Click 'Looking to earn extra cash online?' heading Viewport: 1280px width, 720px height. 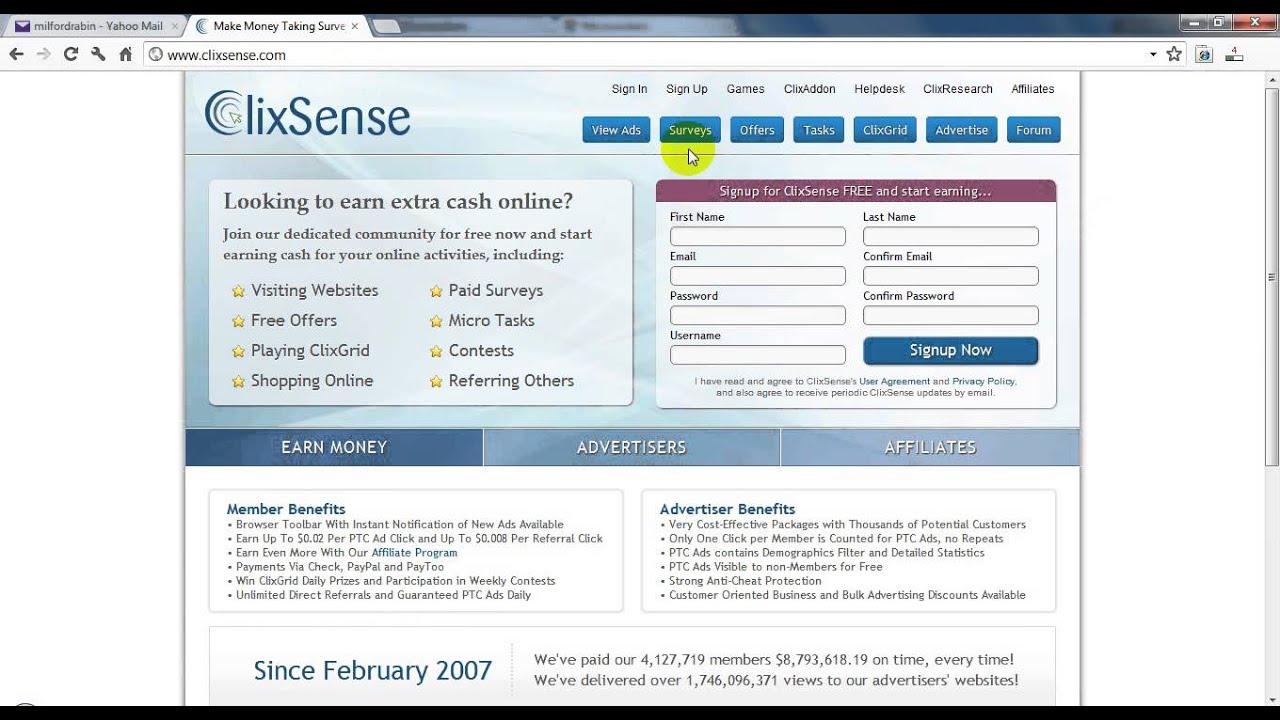coord(398,201)
